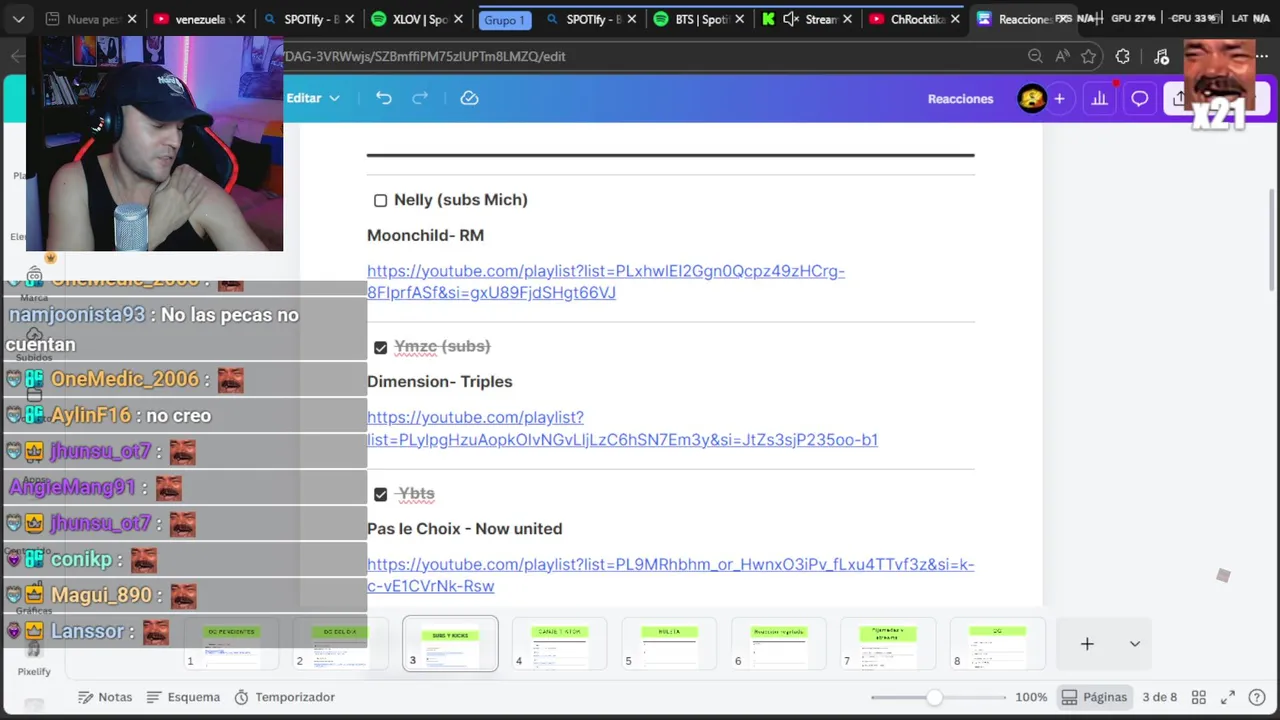Open the emoji avatar next to Reacciones

1031,98
